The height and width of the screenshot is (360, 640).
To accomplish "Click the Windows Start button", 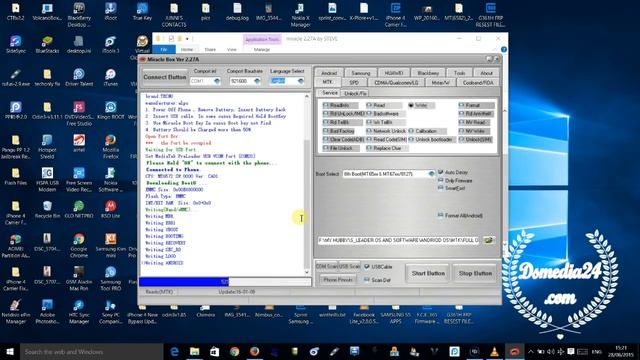I will (x=10, y=351).
